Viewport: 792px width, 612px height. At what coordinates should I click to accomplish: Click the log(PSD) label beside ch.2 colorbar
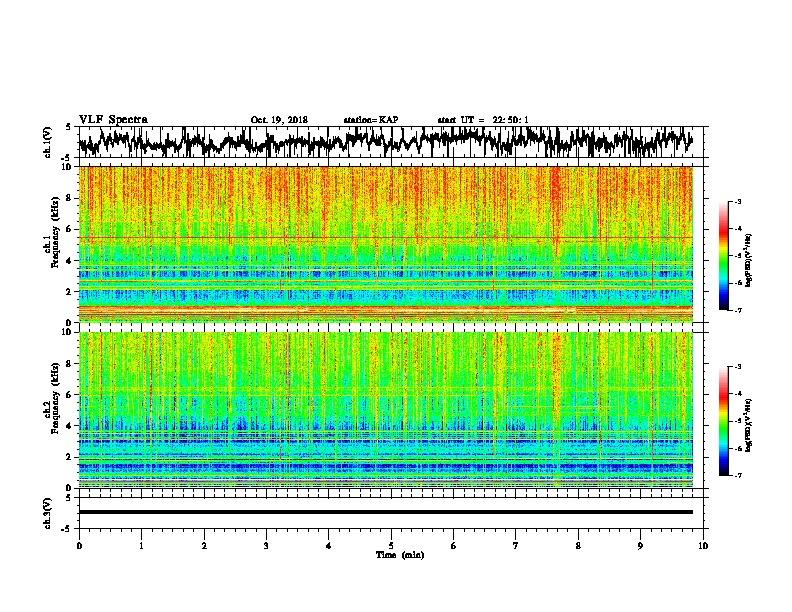pyautogui.click(x=748, y=425)
